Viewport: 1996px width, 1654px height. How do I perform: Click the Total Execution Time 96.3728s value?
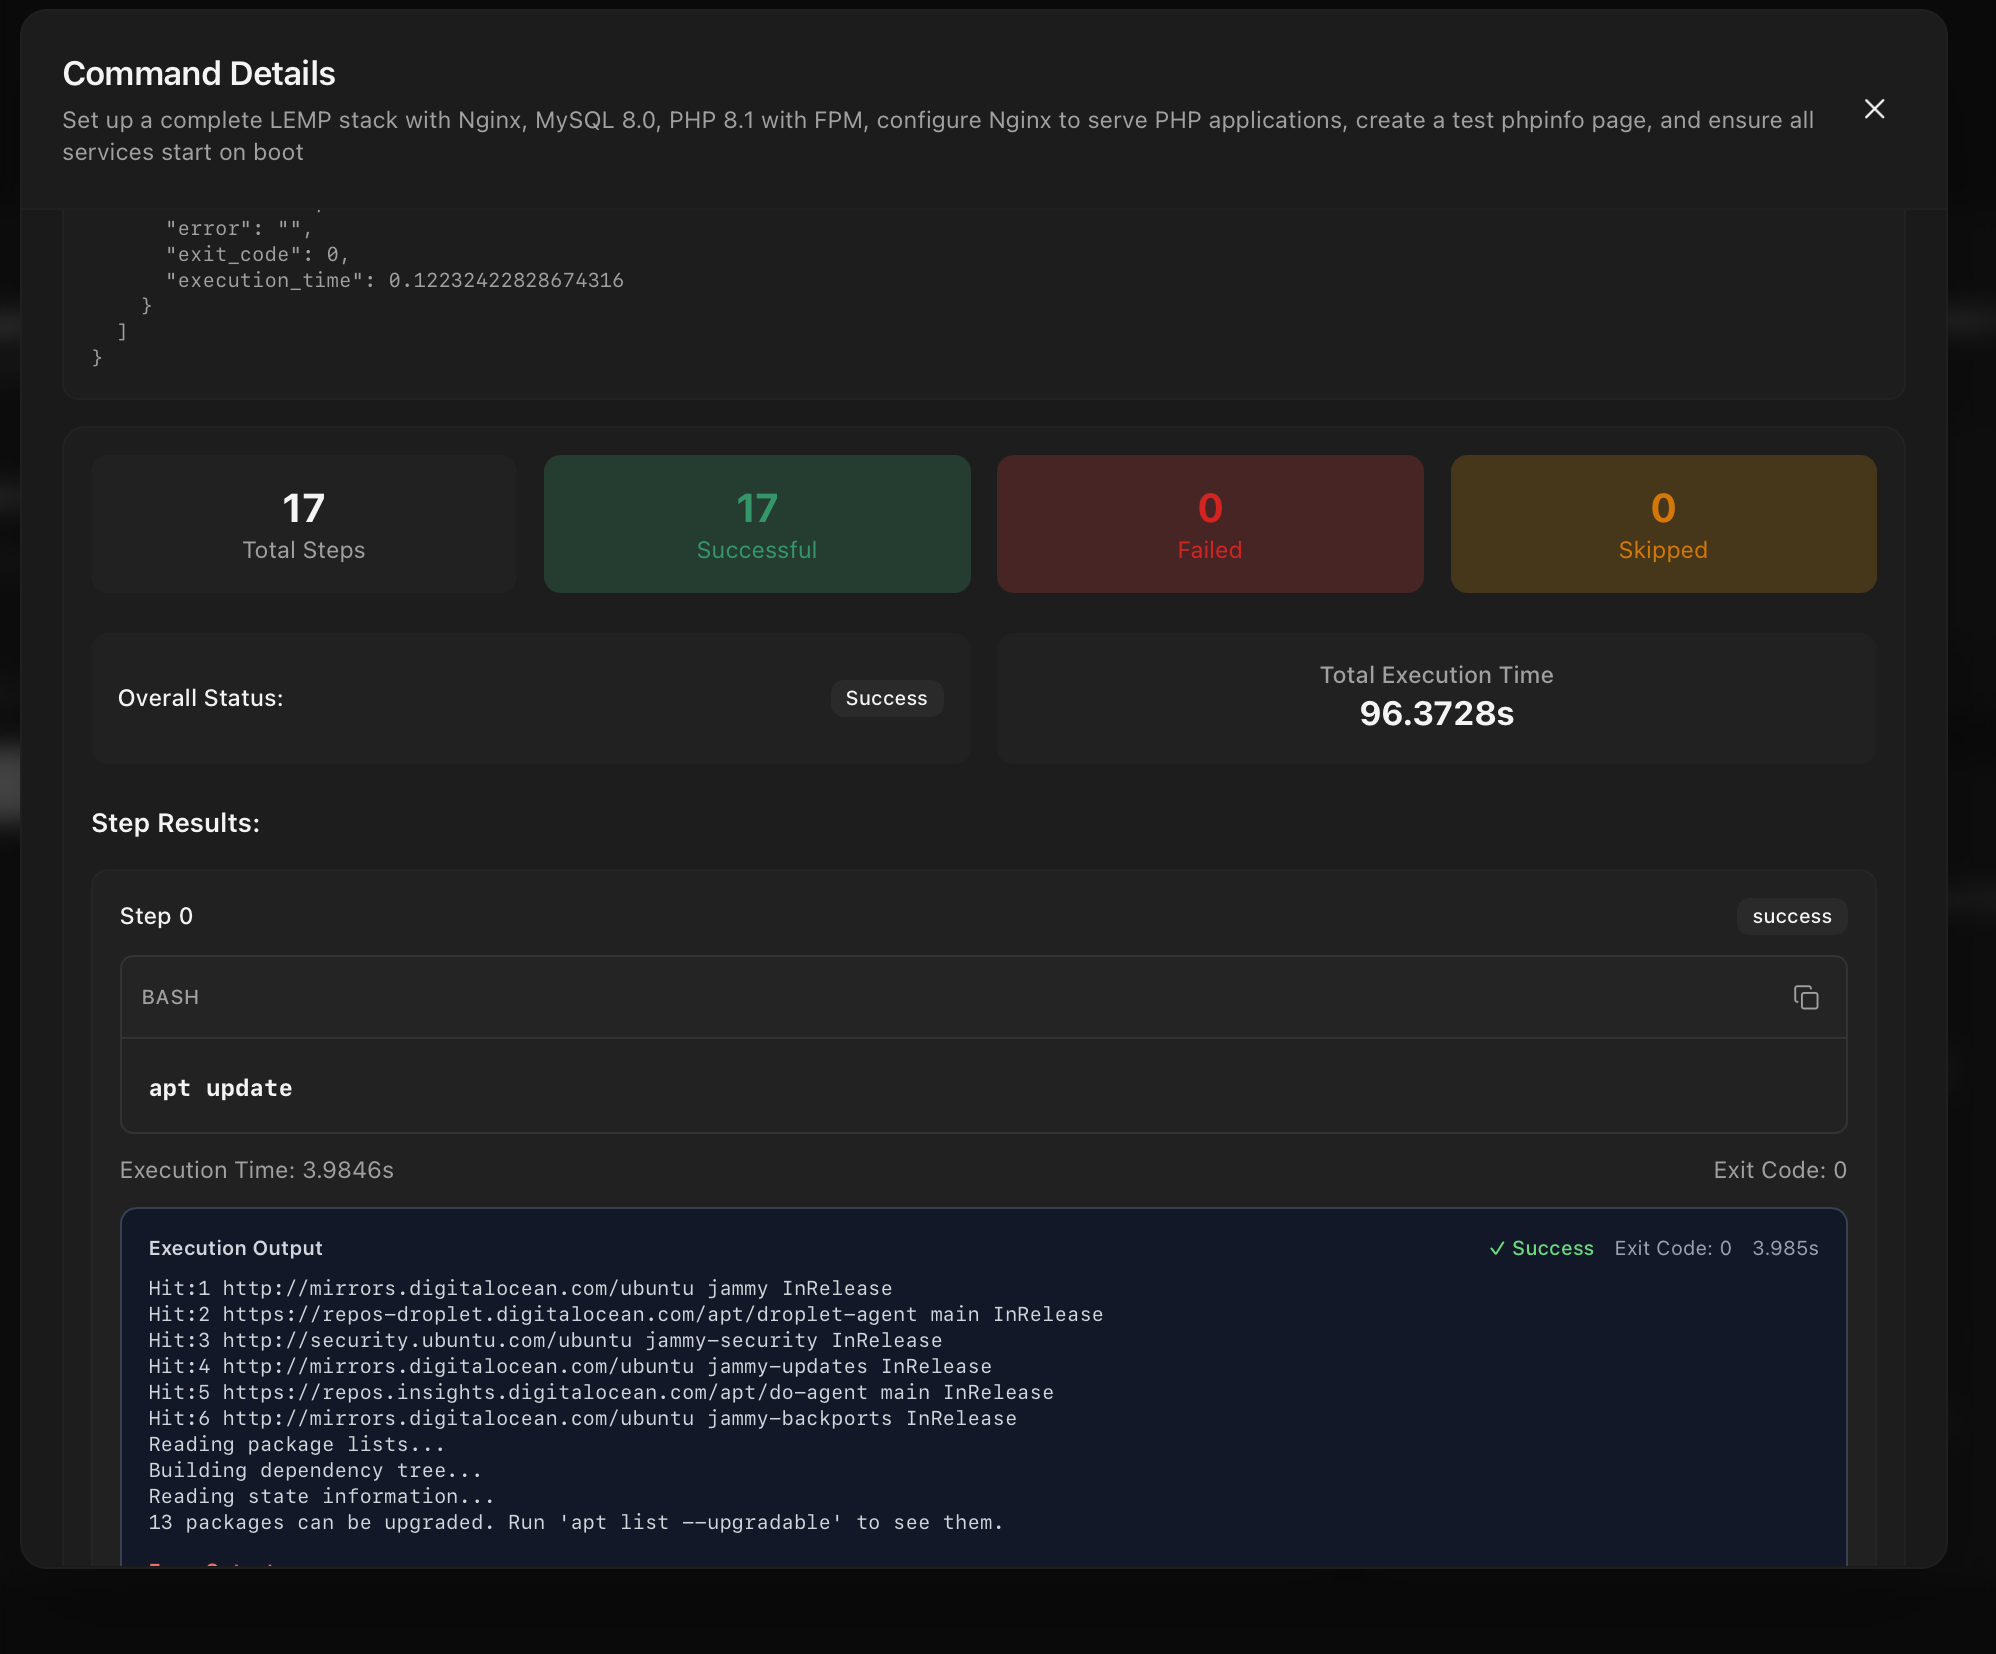[1436, 713]
